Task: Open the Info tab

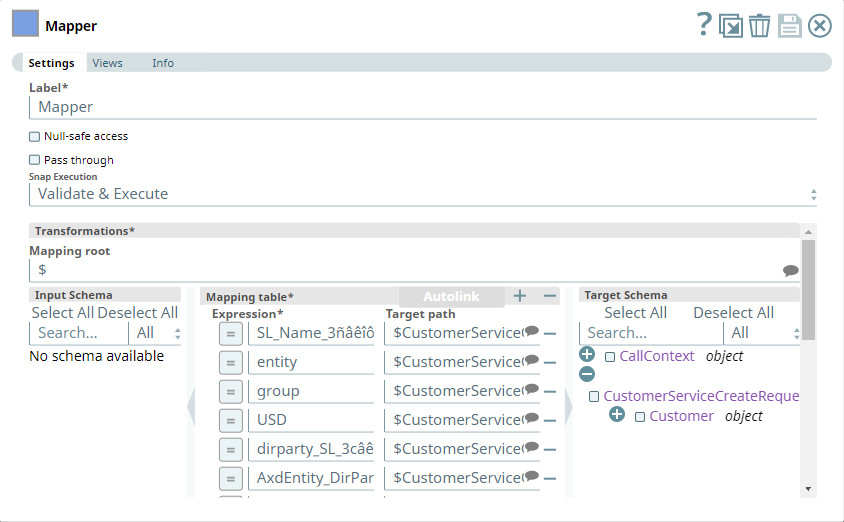Action: click(163, 63)
